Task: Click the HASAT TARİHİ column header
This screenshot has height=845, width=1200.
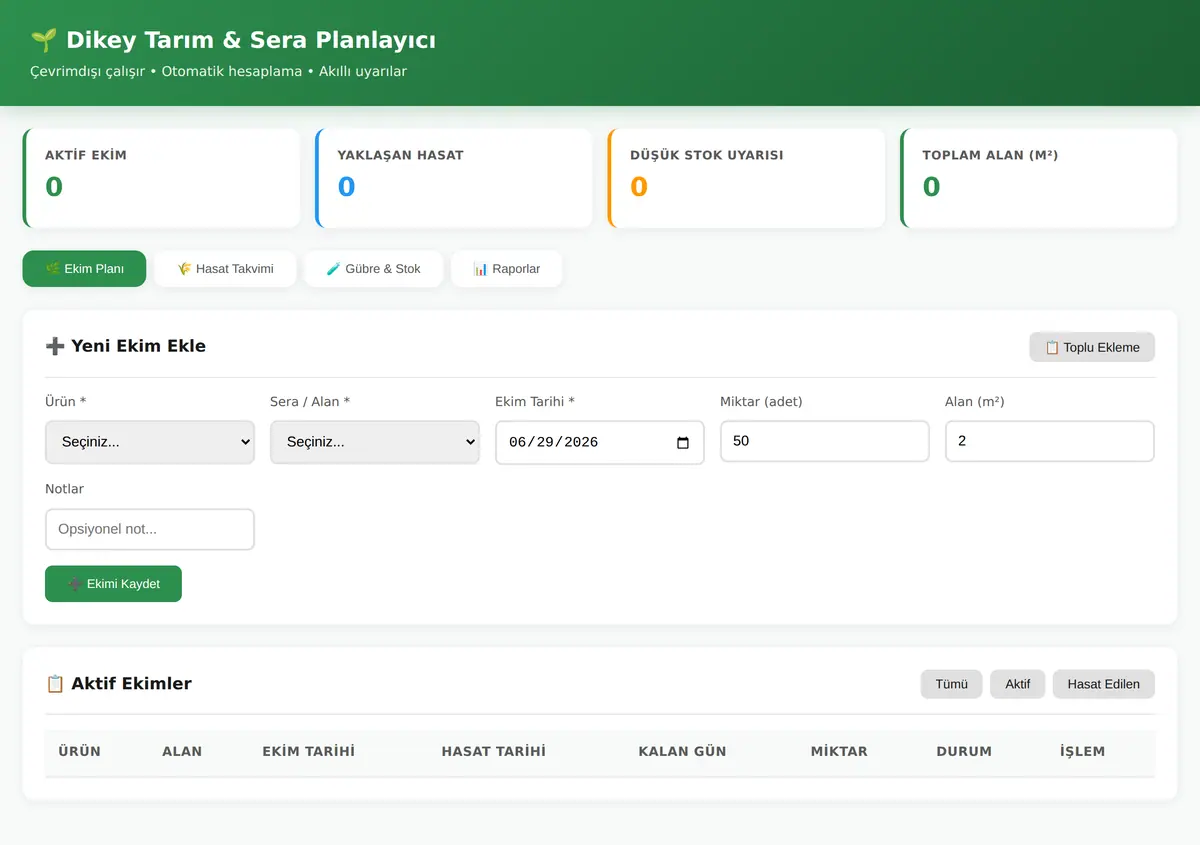Action: point(494,751)
